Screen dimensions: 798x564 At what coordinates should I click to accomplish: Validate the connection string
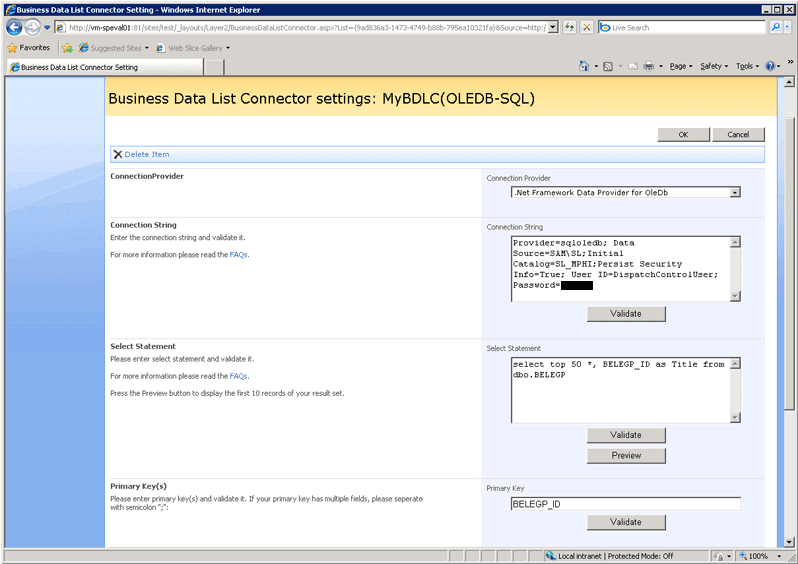626,314
